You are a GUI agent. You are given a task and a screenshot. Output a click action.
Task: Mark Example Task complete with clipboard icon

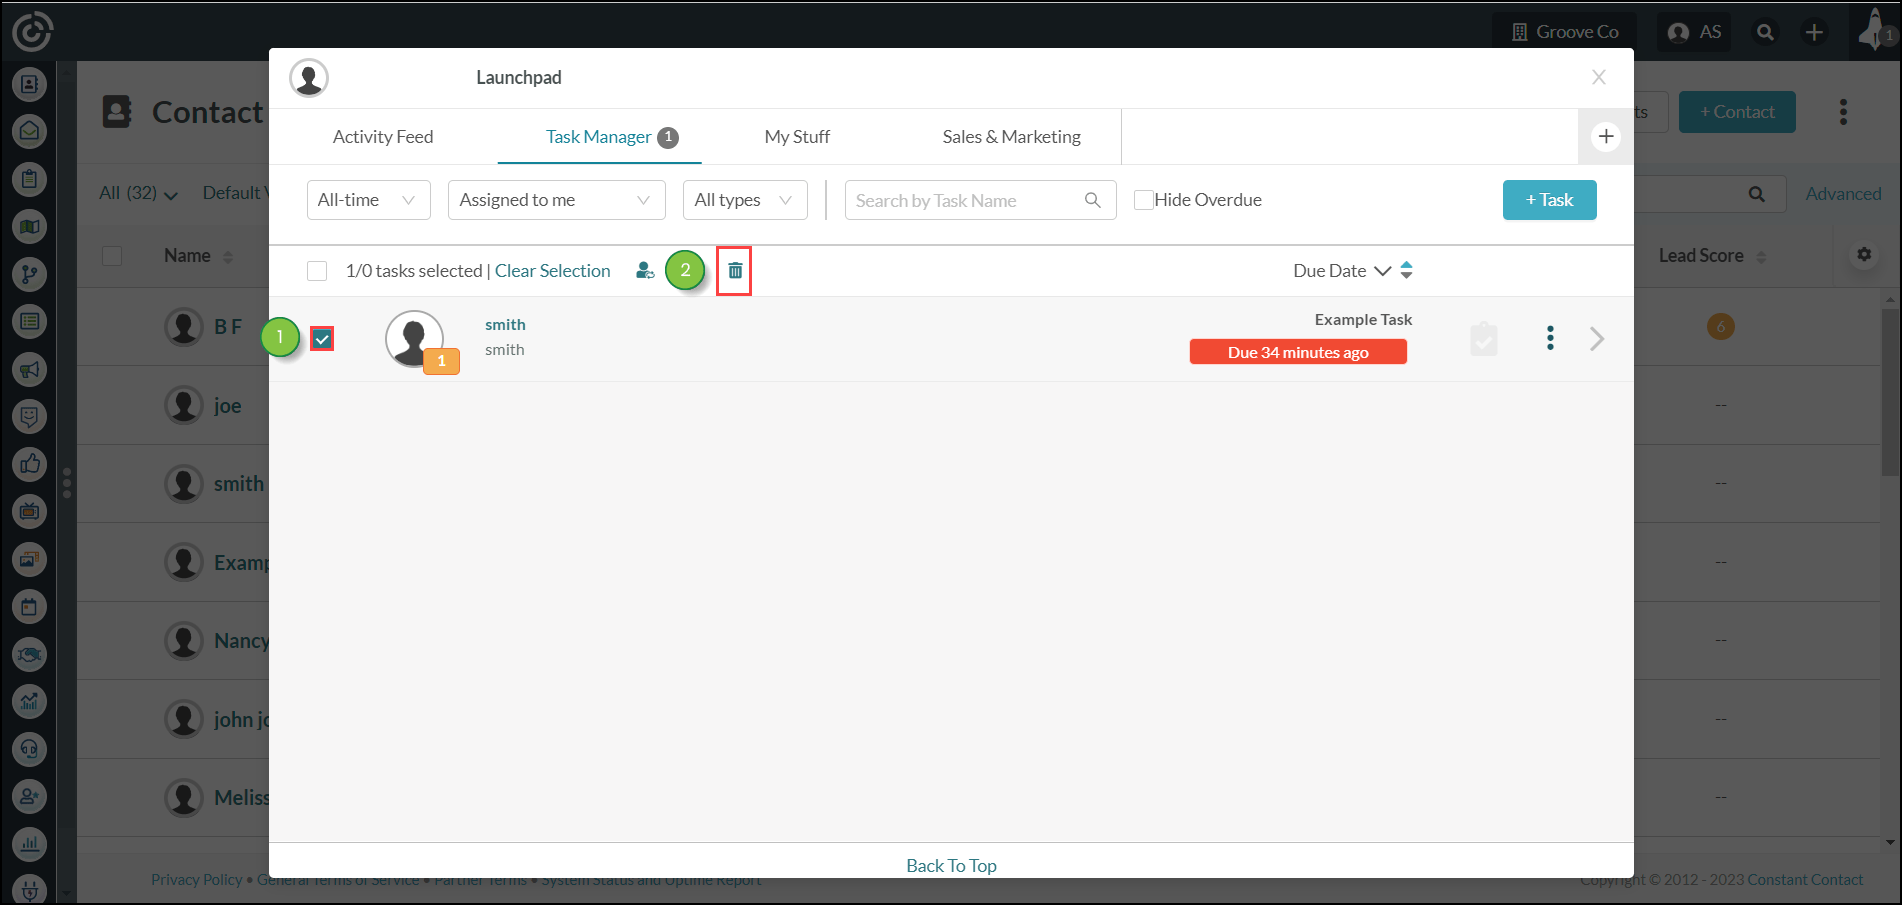[x=1484, y=339]
